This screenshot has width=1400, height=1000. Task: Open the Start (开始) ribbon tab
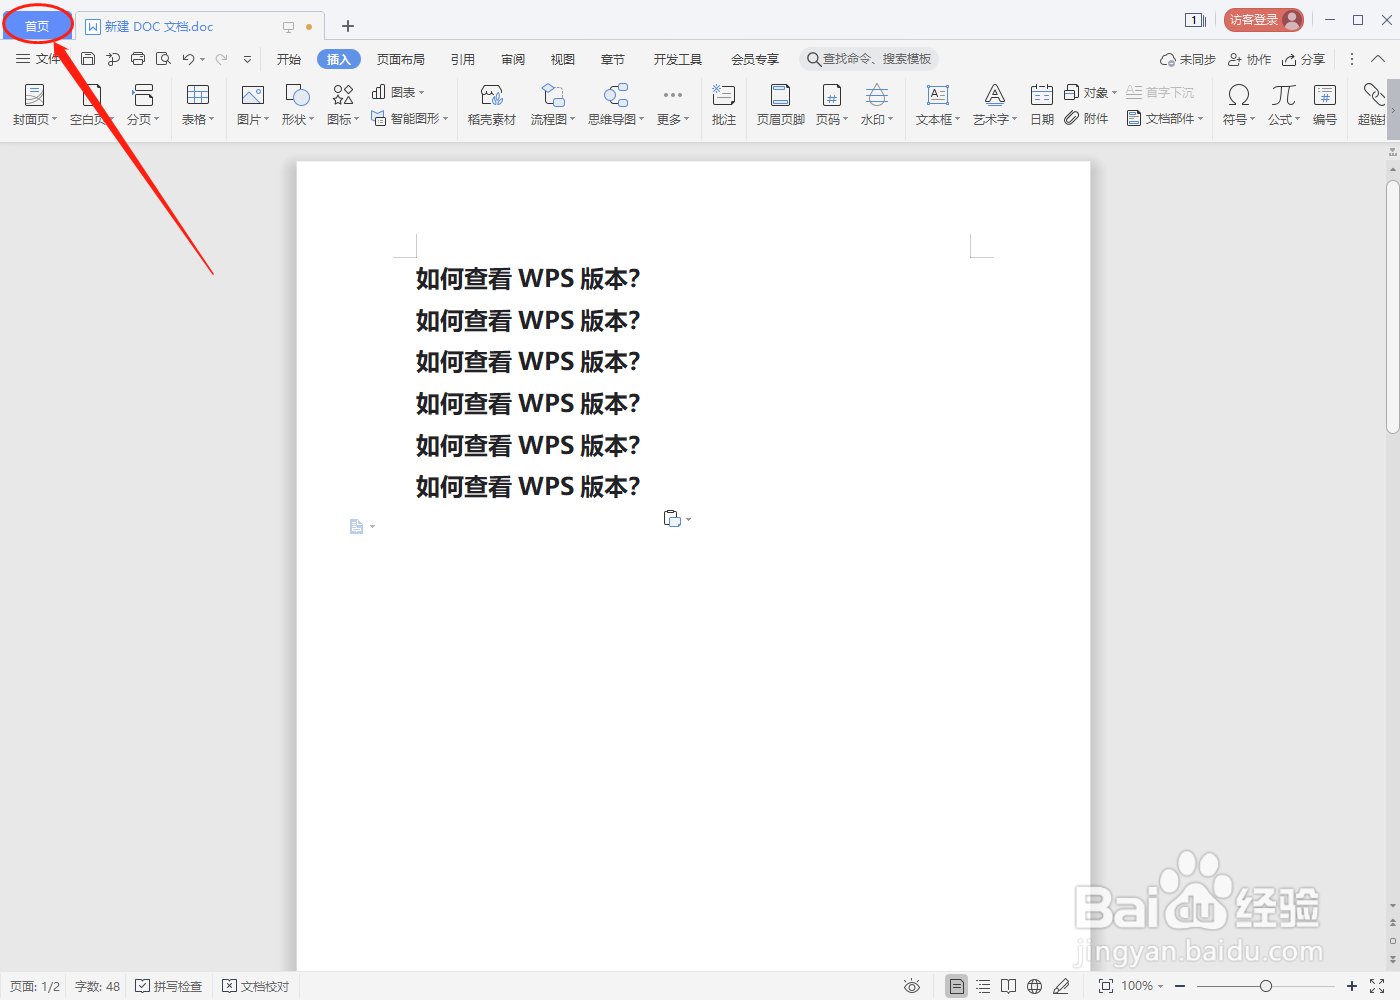click(289, 59)
